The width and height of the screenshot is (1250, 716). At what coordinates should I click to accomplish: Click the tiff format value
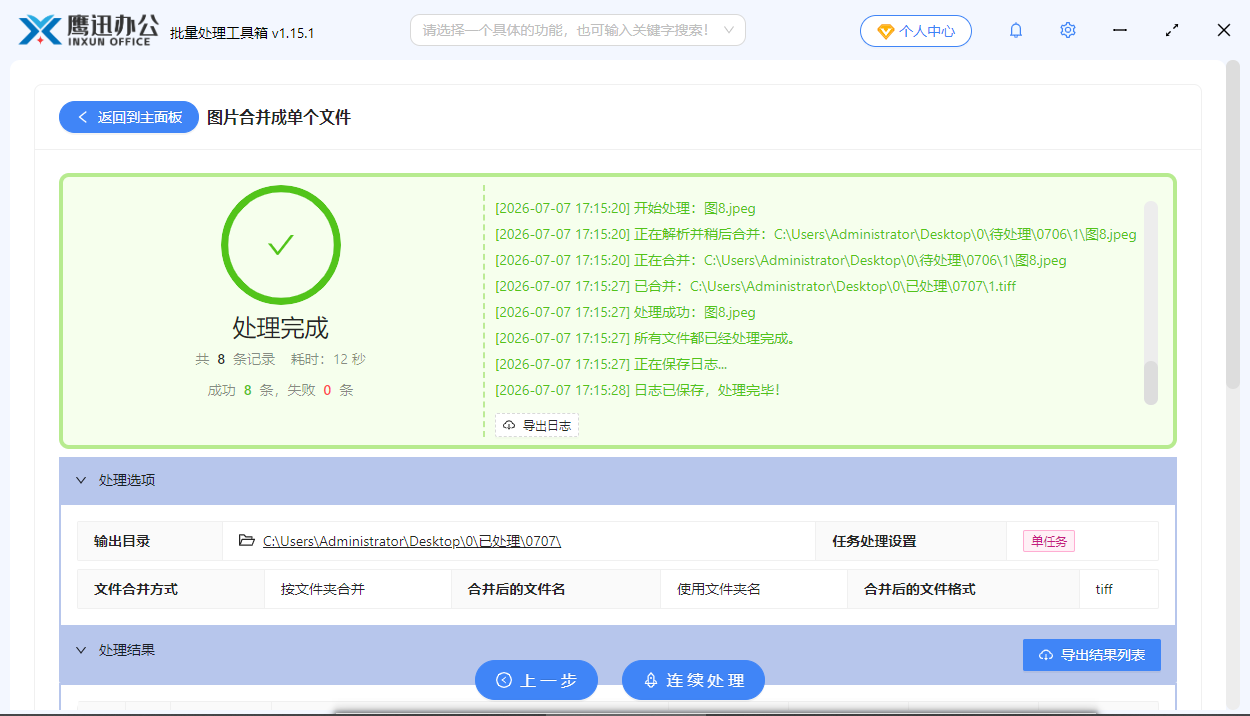tap(1104, 589)
